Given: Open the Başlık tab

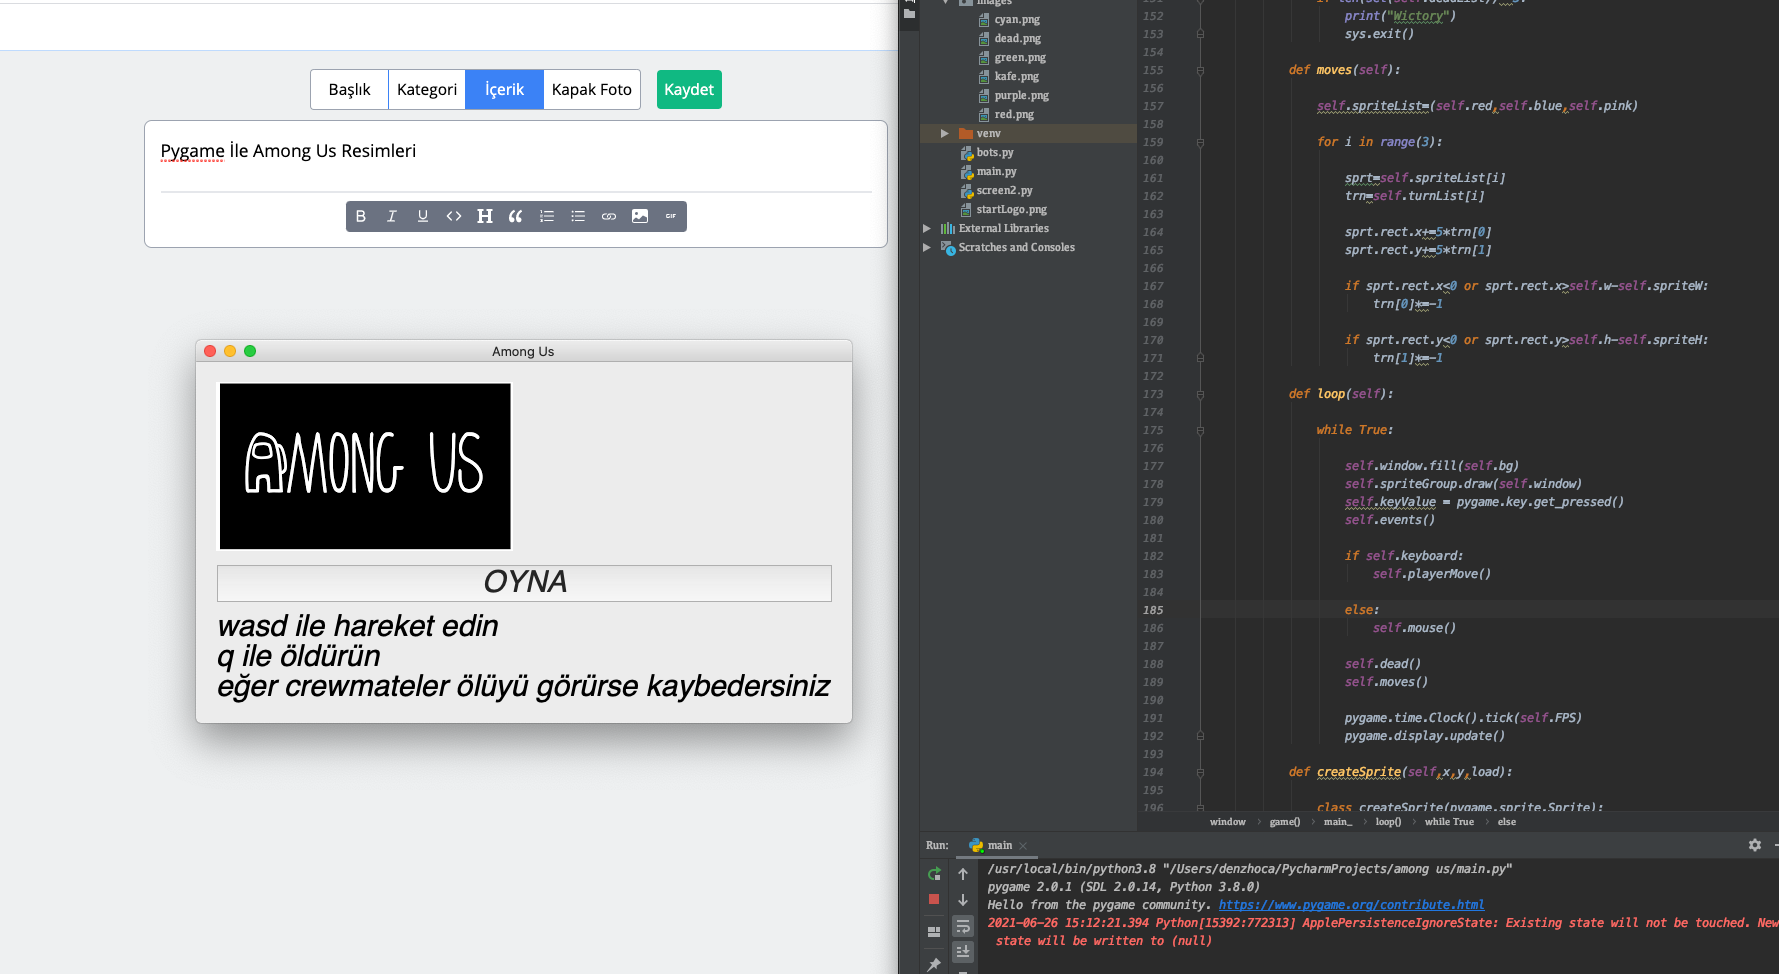Looking at the screenshot, I should click(x=349, y=89).
